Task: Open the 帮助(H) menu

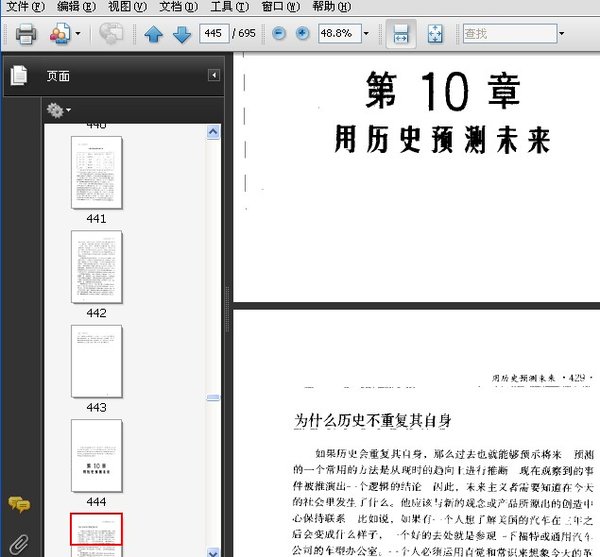Action: point(331,7)
